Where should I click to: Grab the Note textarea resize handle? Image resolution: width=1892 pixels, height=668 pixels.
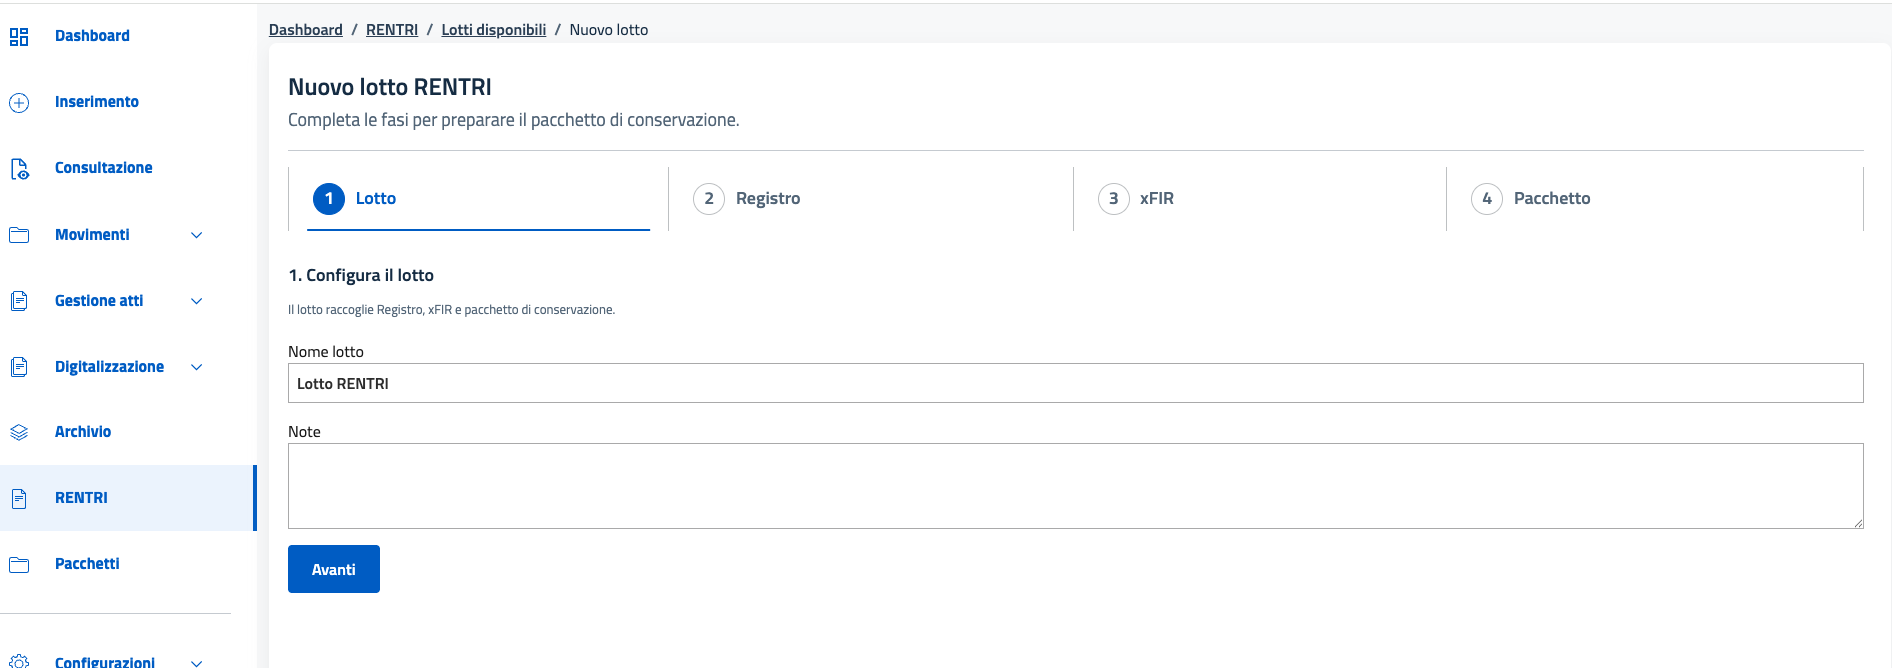pos(1858,523)
